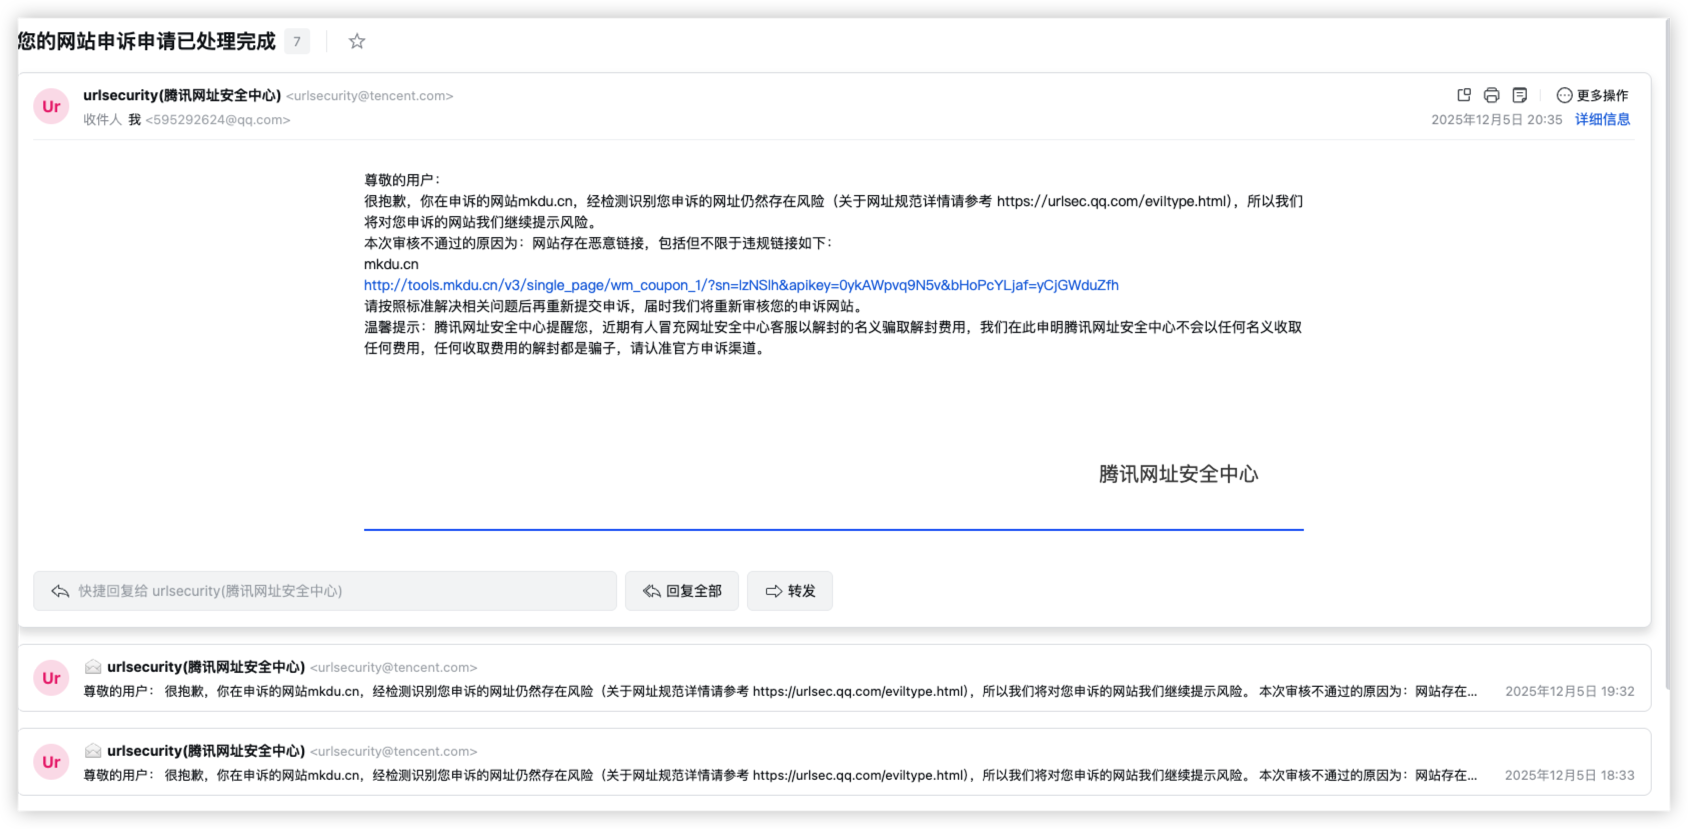Image resolution: width=1688 pixels, height=829 pixels.
Task: Star this email thread
Action: (357, 41)
